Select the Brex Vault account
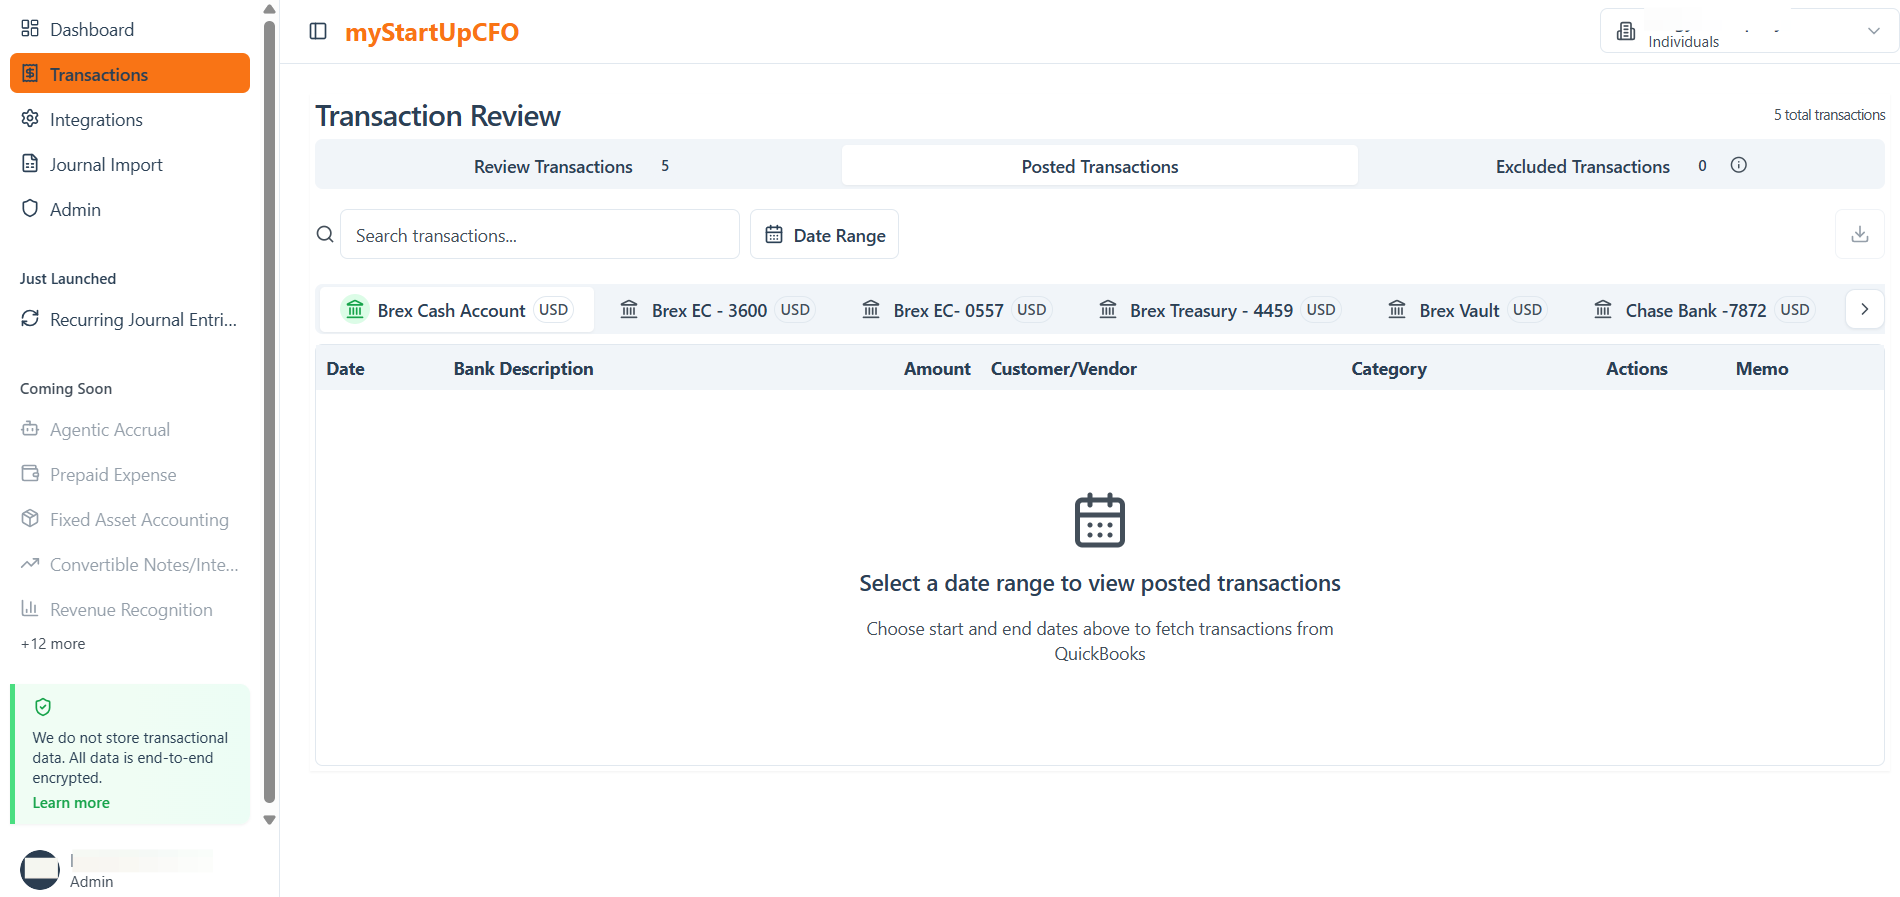This screenshot has width=1900, height=897. (1467, 310)
